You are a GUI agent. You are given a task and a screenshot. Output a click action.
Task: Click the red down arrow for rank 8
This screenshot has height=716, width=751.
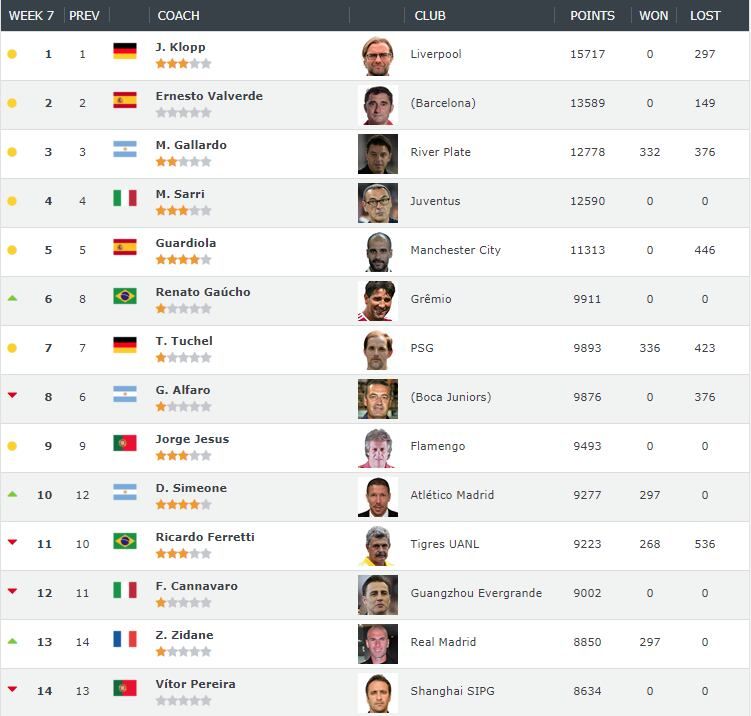click(12, 396)
